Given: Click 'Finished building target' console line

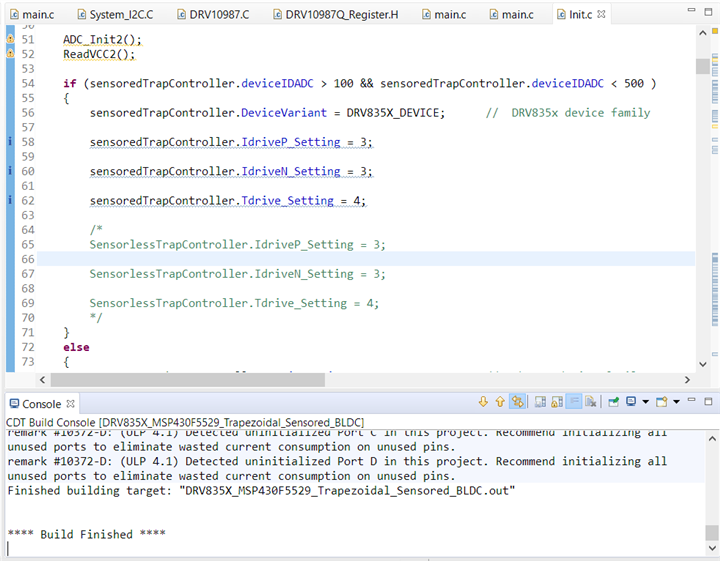Looking at the screenshot, I should pyautogui.click(x=261, y=491).
